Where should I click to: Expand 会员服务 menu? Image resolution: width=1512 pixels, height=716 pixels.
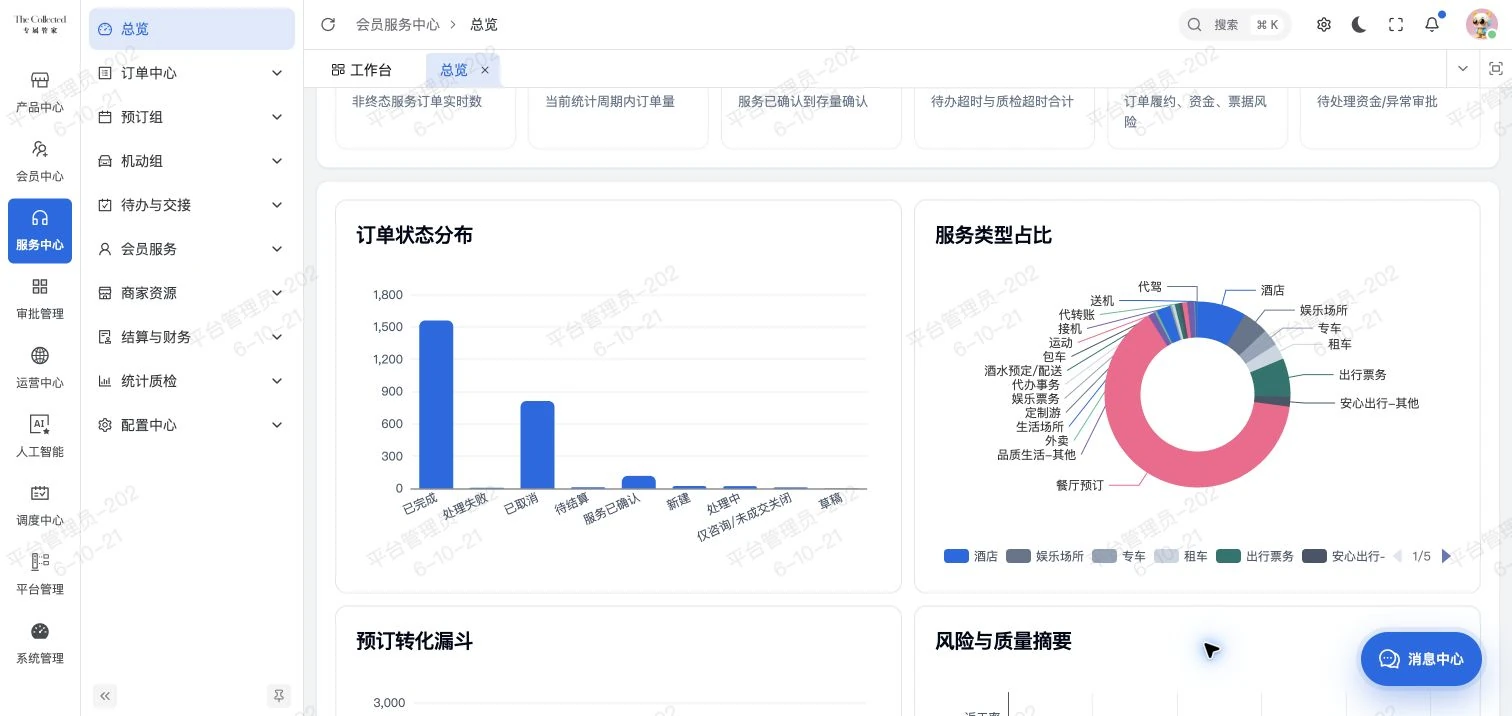[x=192, y=249]
